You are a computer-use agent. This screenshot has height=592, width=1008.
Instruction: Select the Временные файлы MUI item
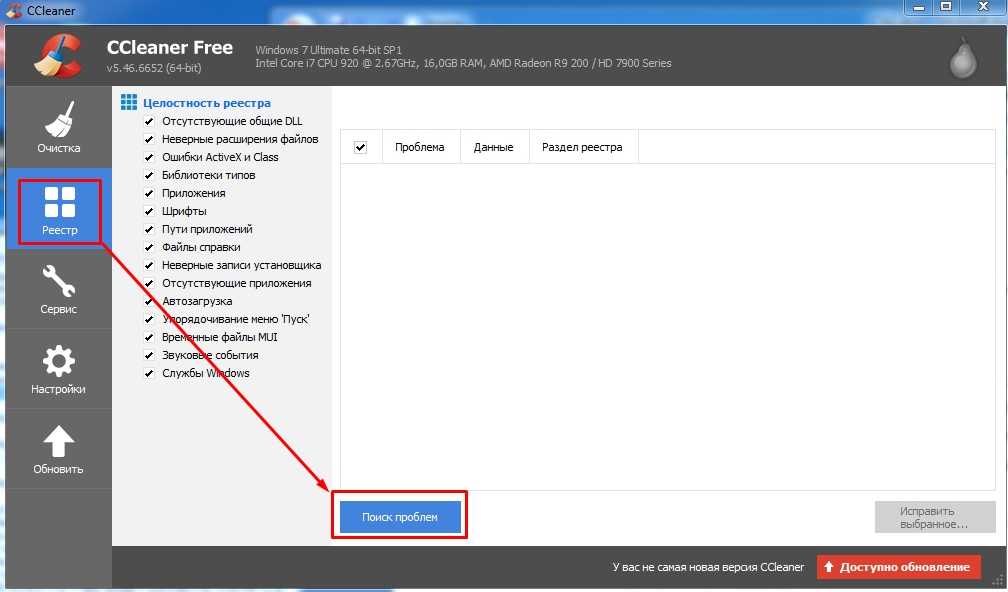[x=219, y=337]
